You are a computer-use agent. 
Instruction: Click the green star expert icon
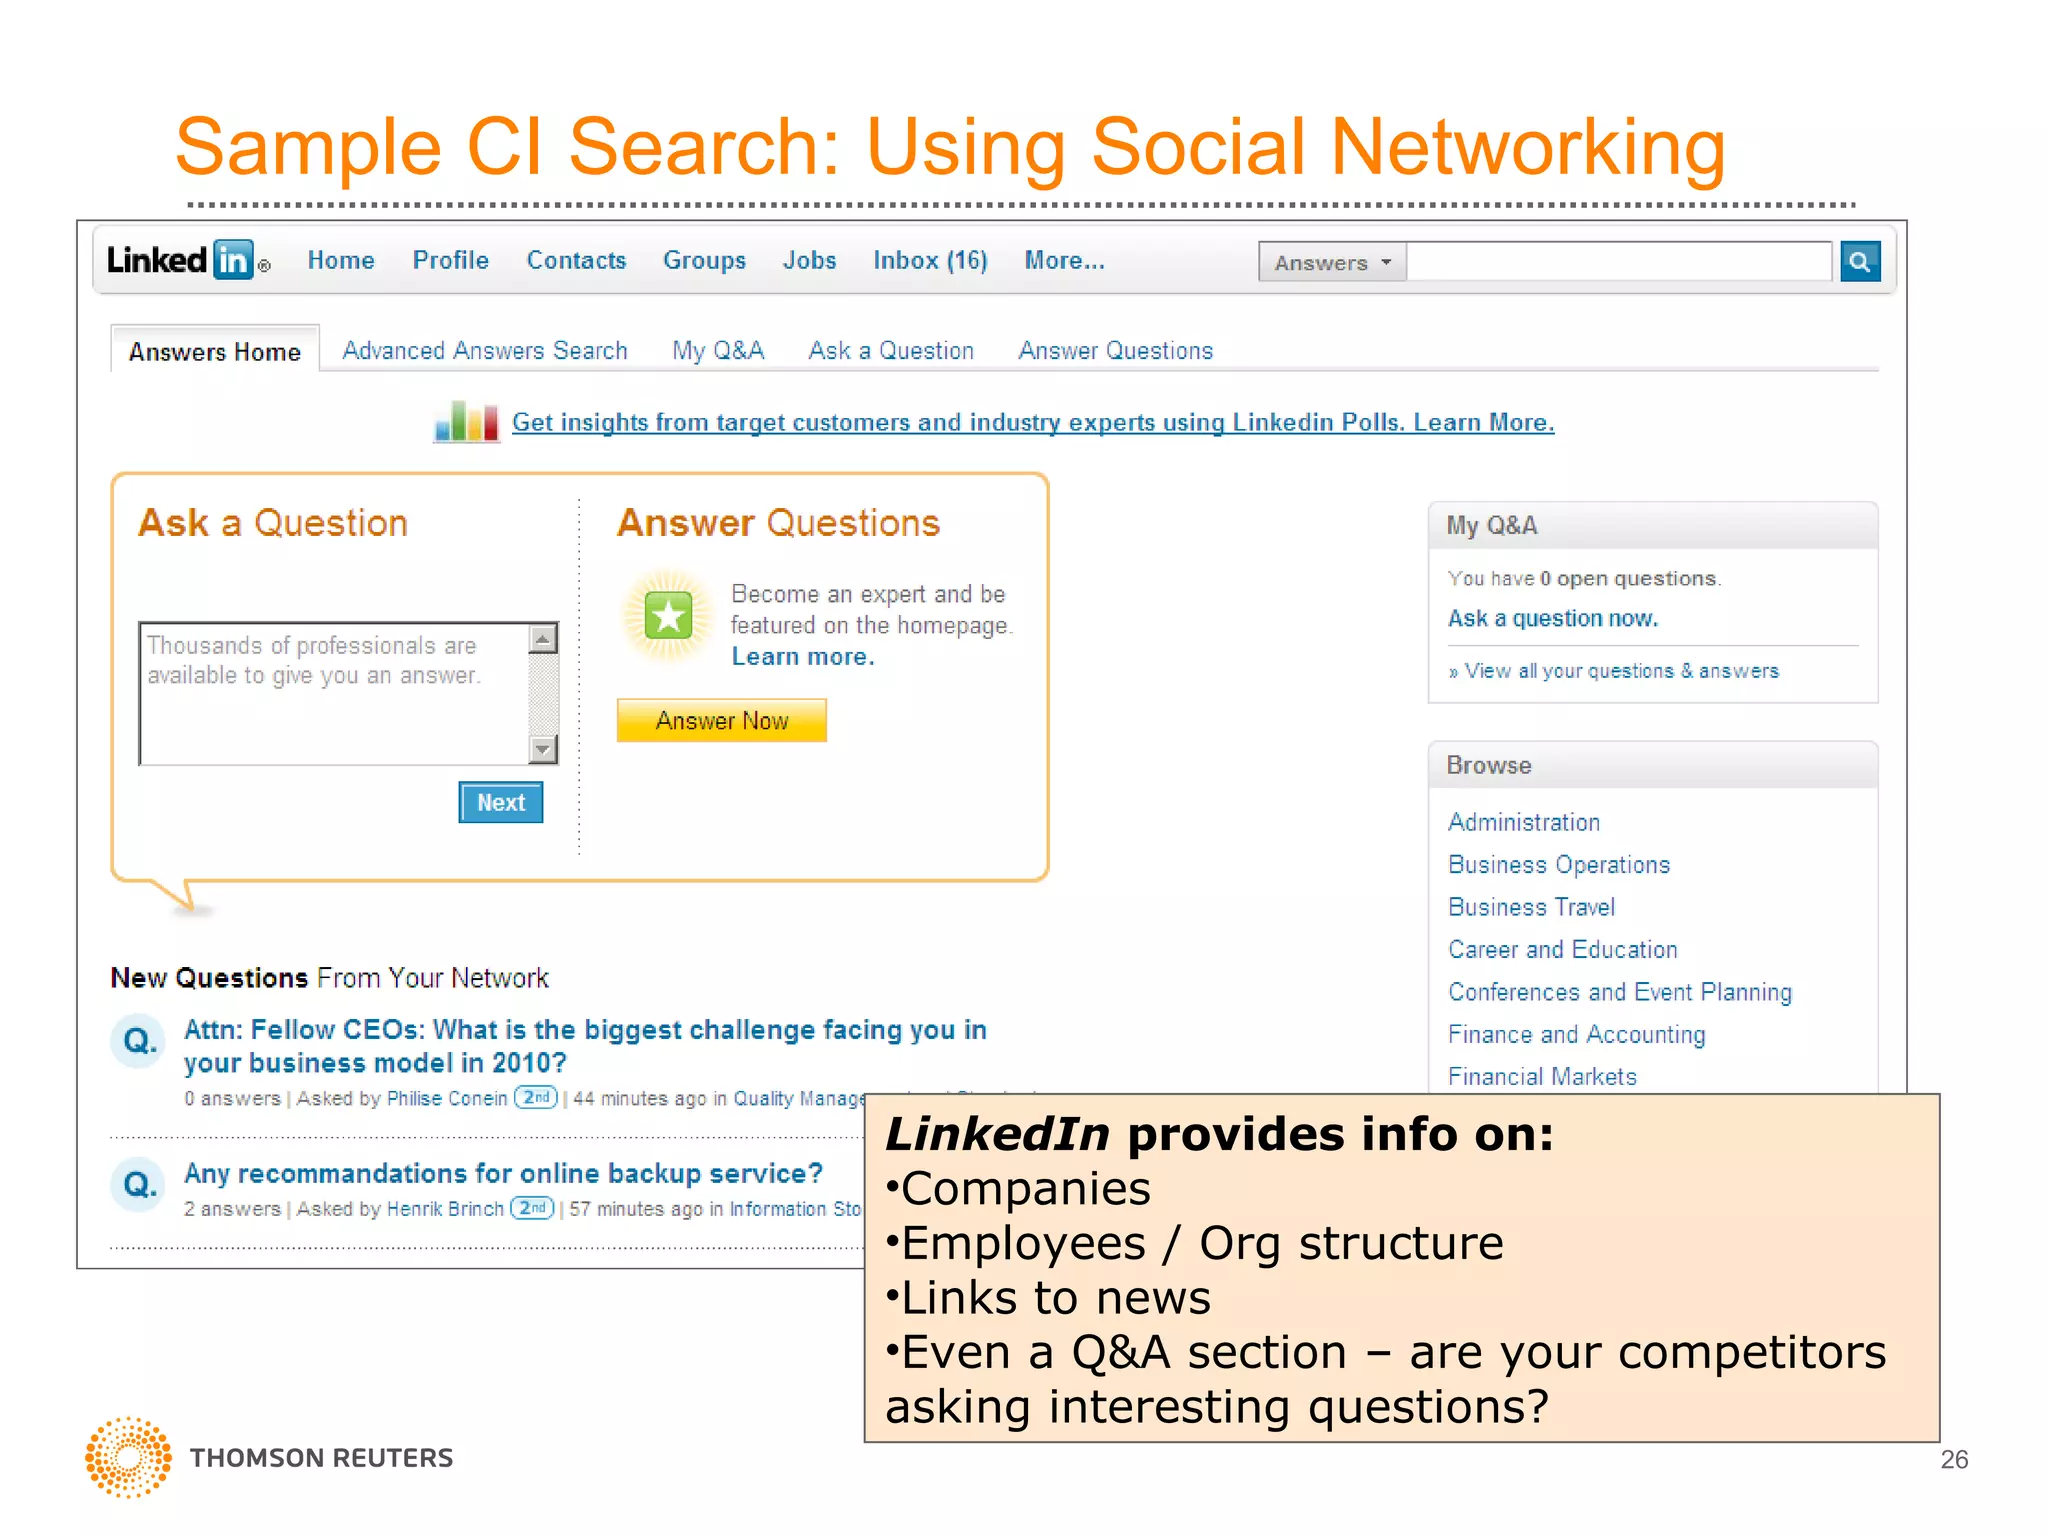(668, 616)
